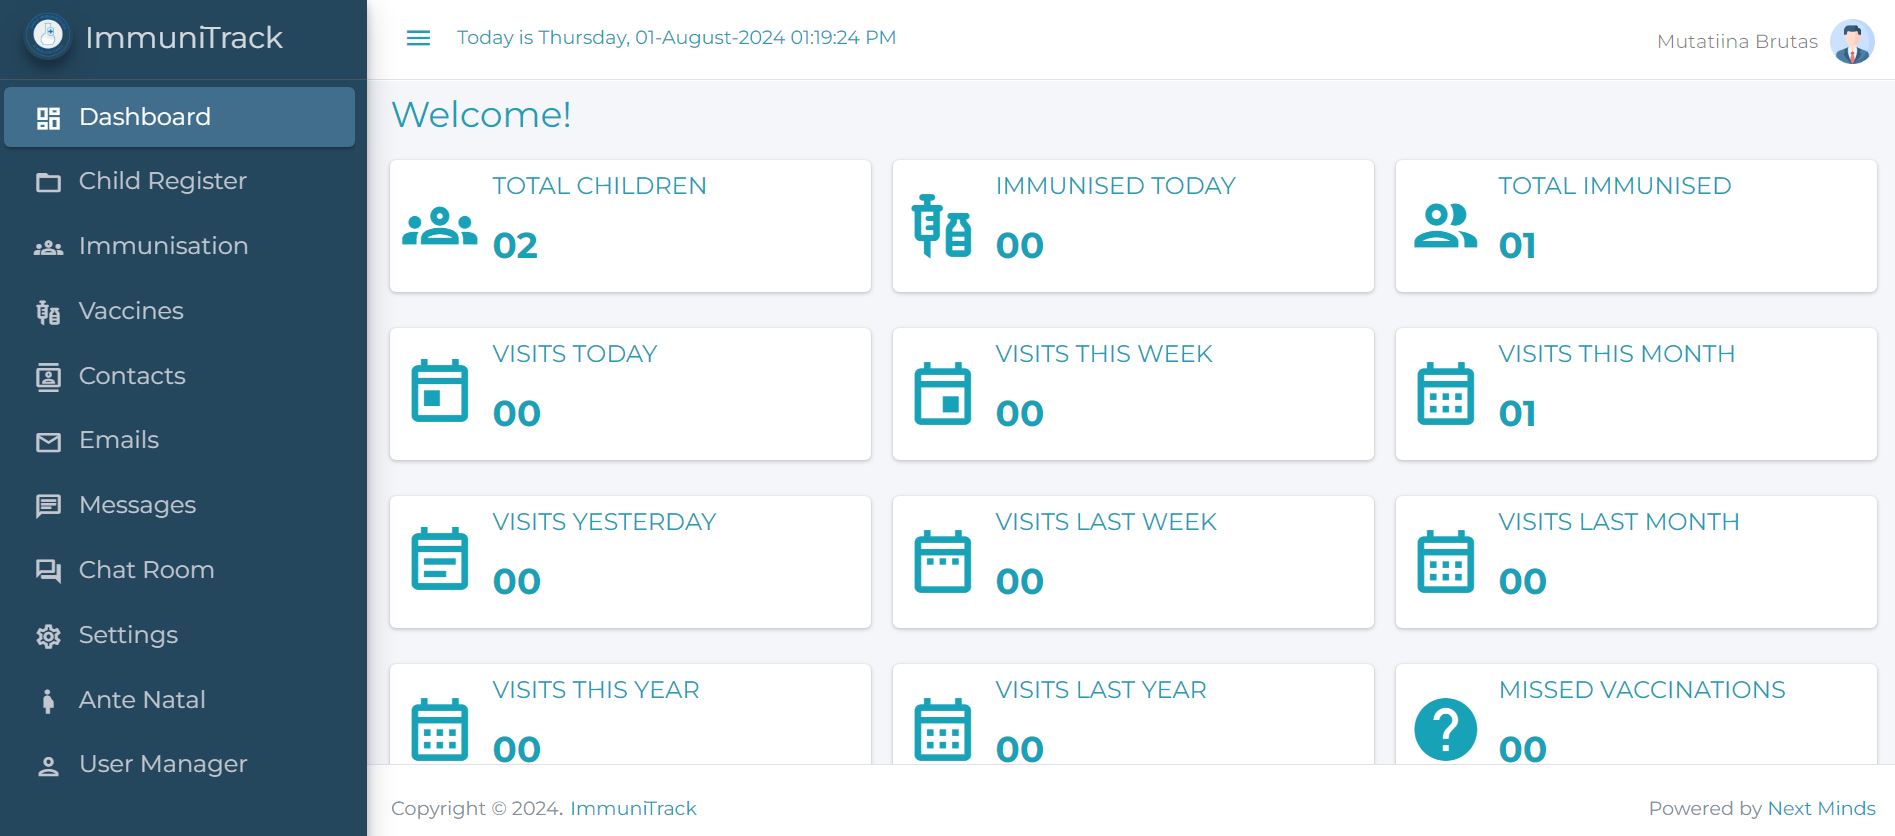Click the Visits Today calendar icon
1895x836 pixels.
coord(439,391)
